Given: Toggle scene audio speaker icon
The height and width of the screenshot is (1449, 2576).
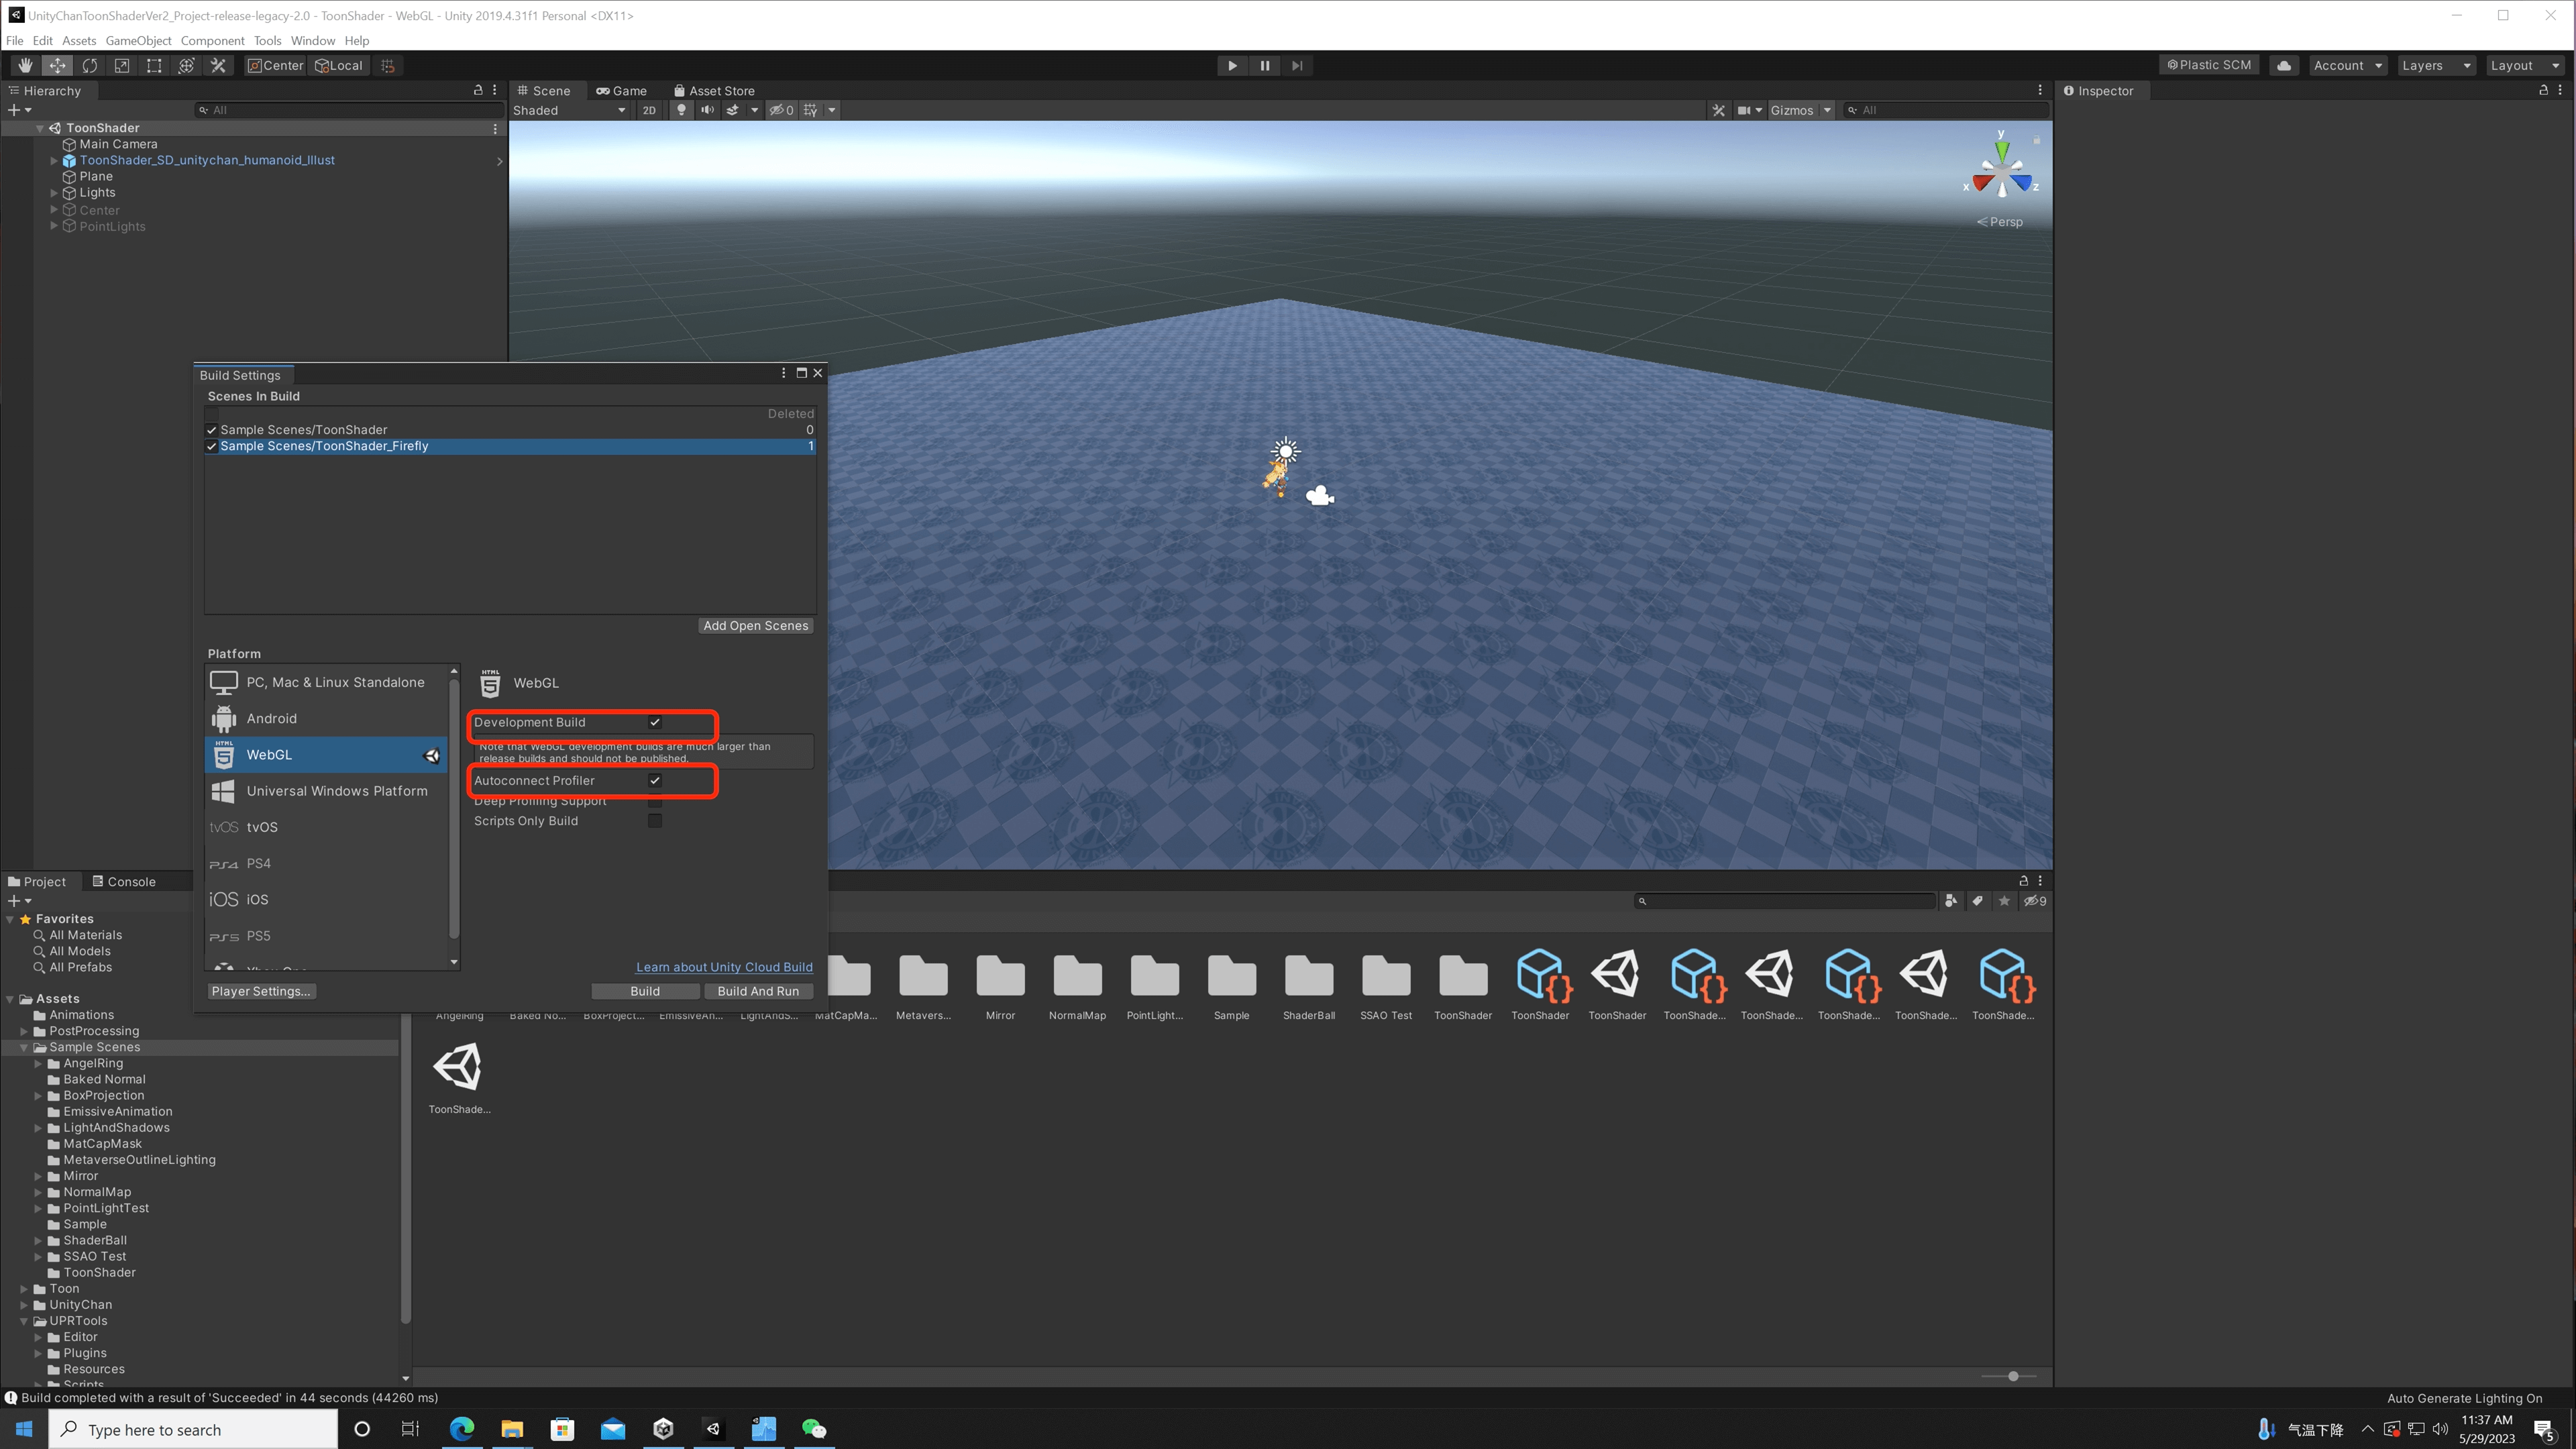Looking at the screenshot, I should [707, 110].
